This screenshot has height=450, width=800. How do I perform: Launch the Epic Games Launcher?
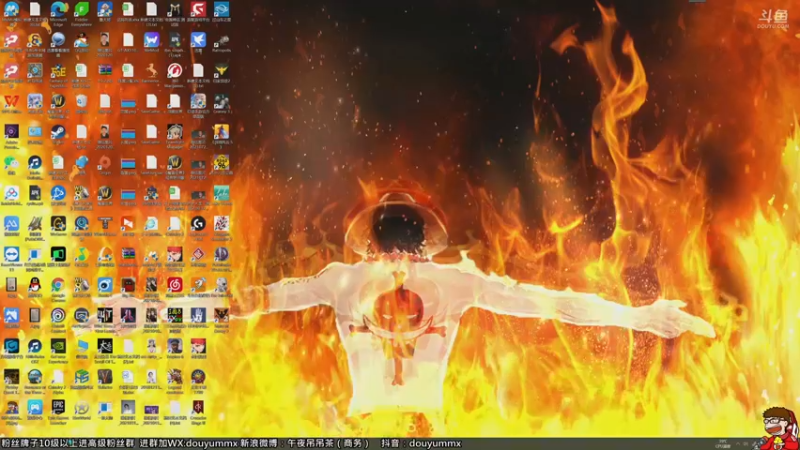(58, 407)
